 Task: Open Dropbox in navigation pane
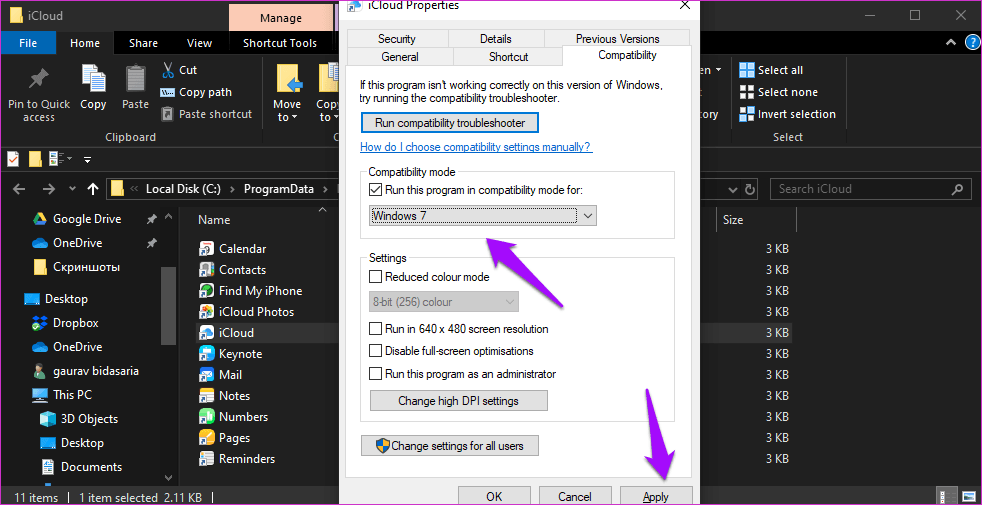[x=75, y=323]
